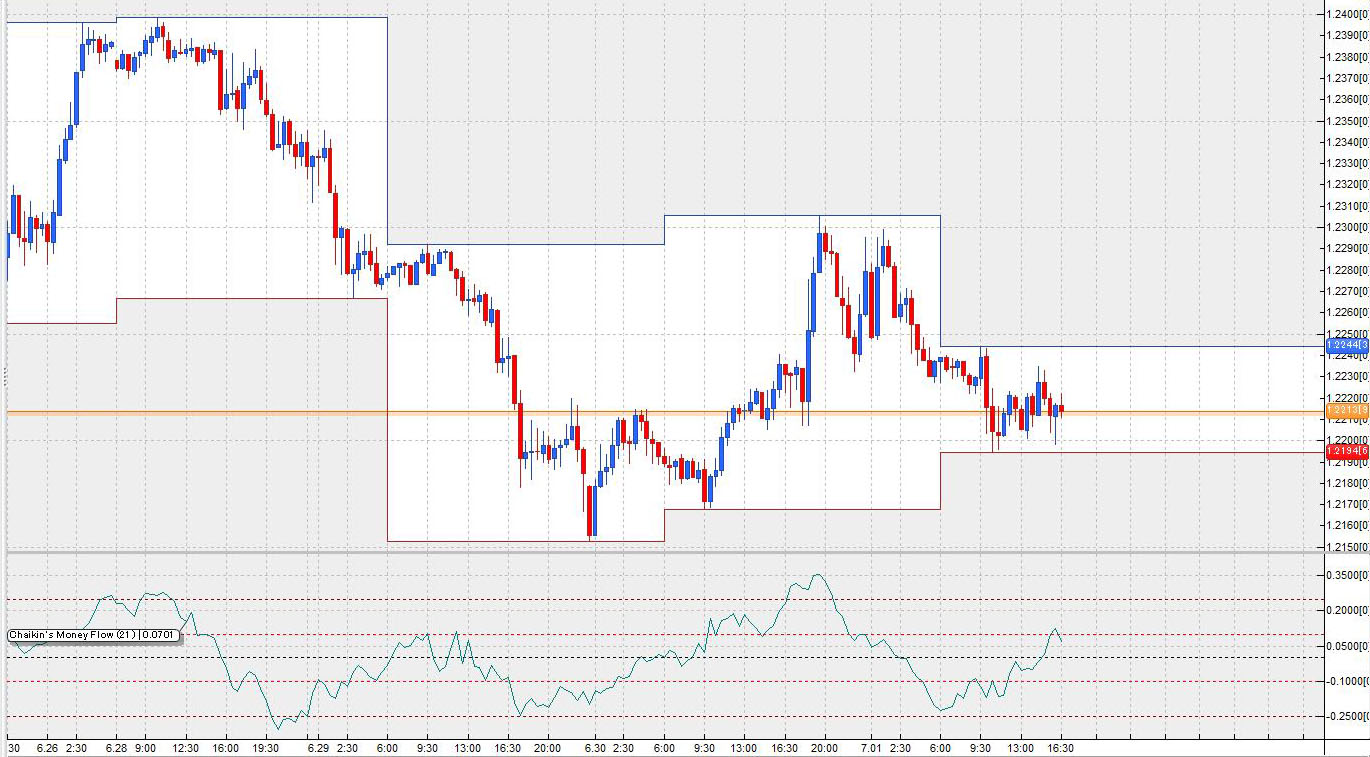The width and height of the screenshot is (1370, 757).
Task: Click the 1.2160 price axis label
Action: pyautogui.click(x=1348, y=525)
